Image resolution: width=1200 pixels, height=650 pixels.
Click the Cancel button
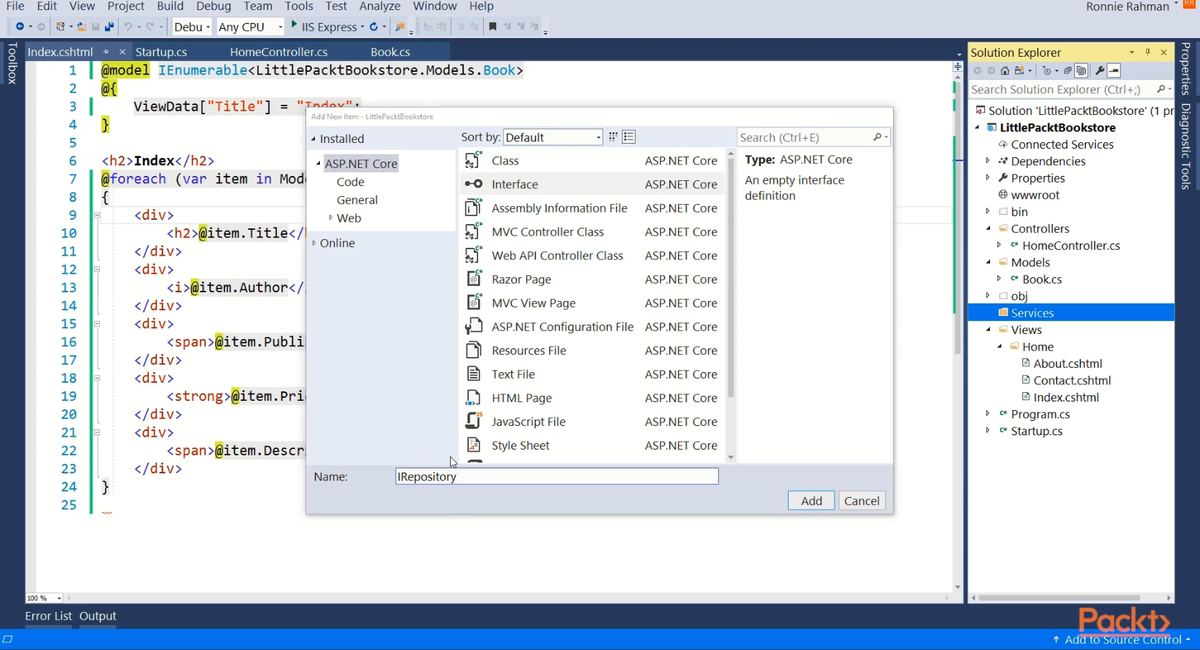coord(861,501)
